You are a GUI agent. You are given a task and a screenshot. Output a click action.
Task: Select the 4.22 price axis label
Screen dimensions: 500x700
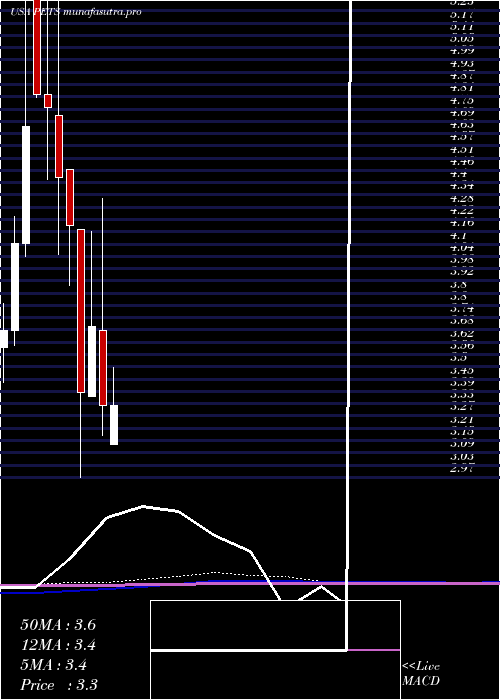click(x=462, y=210)
